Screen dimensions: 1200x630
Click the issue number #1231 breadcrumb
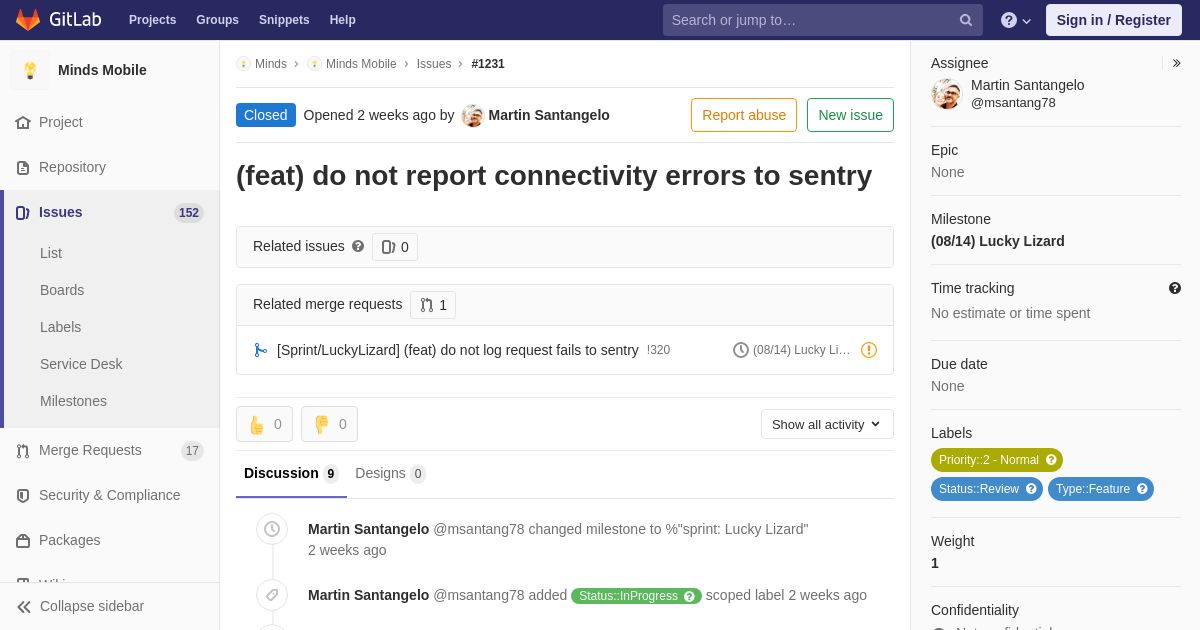(x=488, y=64)
